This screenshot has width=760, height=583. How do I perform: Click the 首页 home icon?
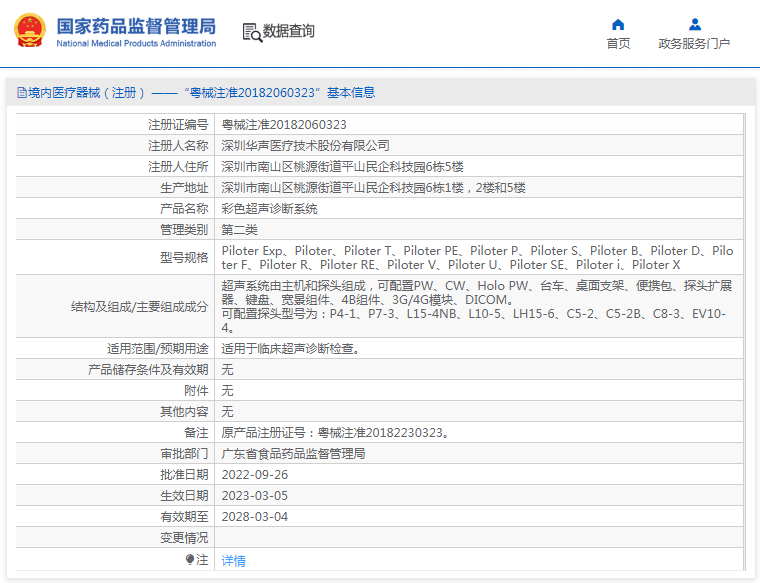click(618, 24)
